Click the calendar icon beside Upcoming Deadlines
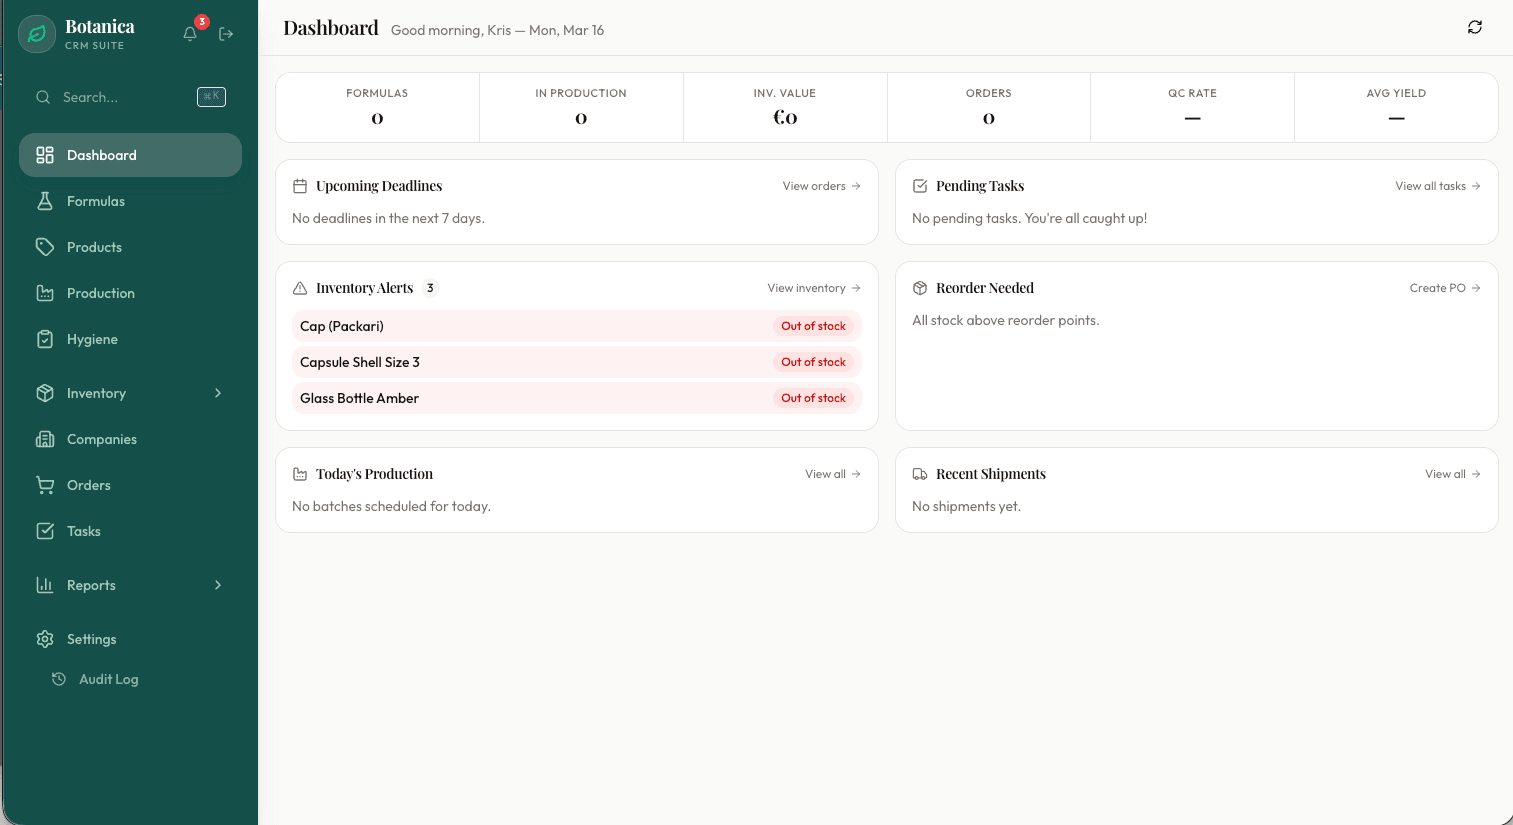Image resolution: width=1513 pixels, height=825 pixels. coord(300,185)
